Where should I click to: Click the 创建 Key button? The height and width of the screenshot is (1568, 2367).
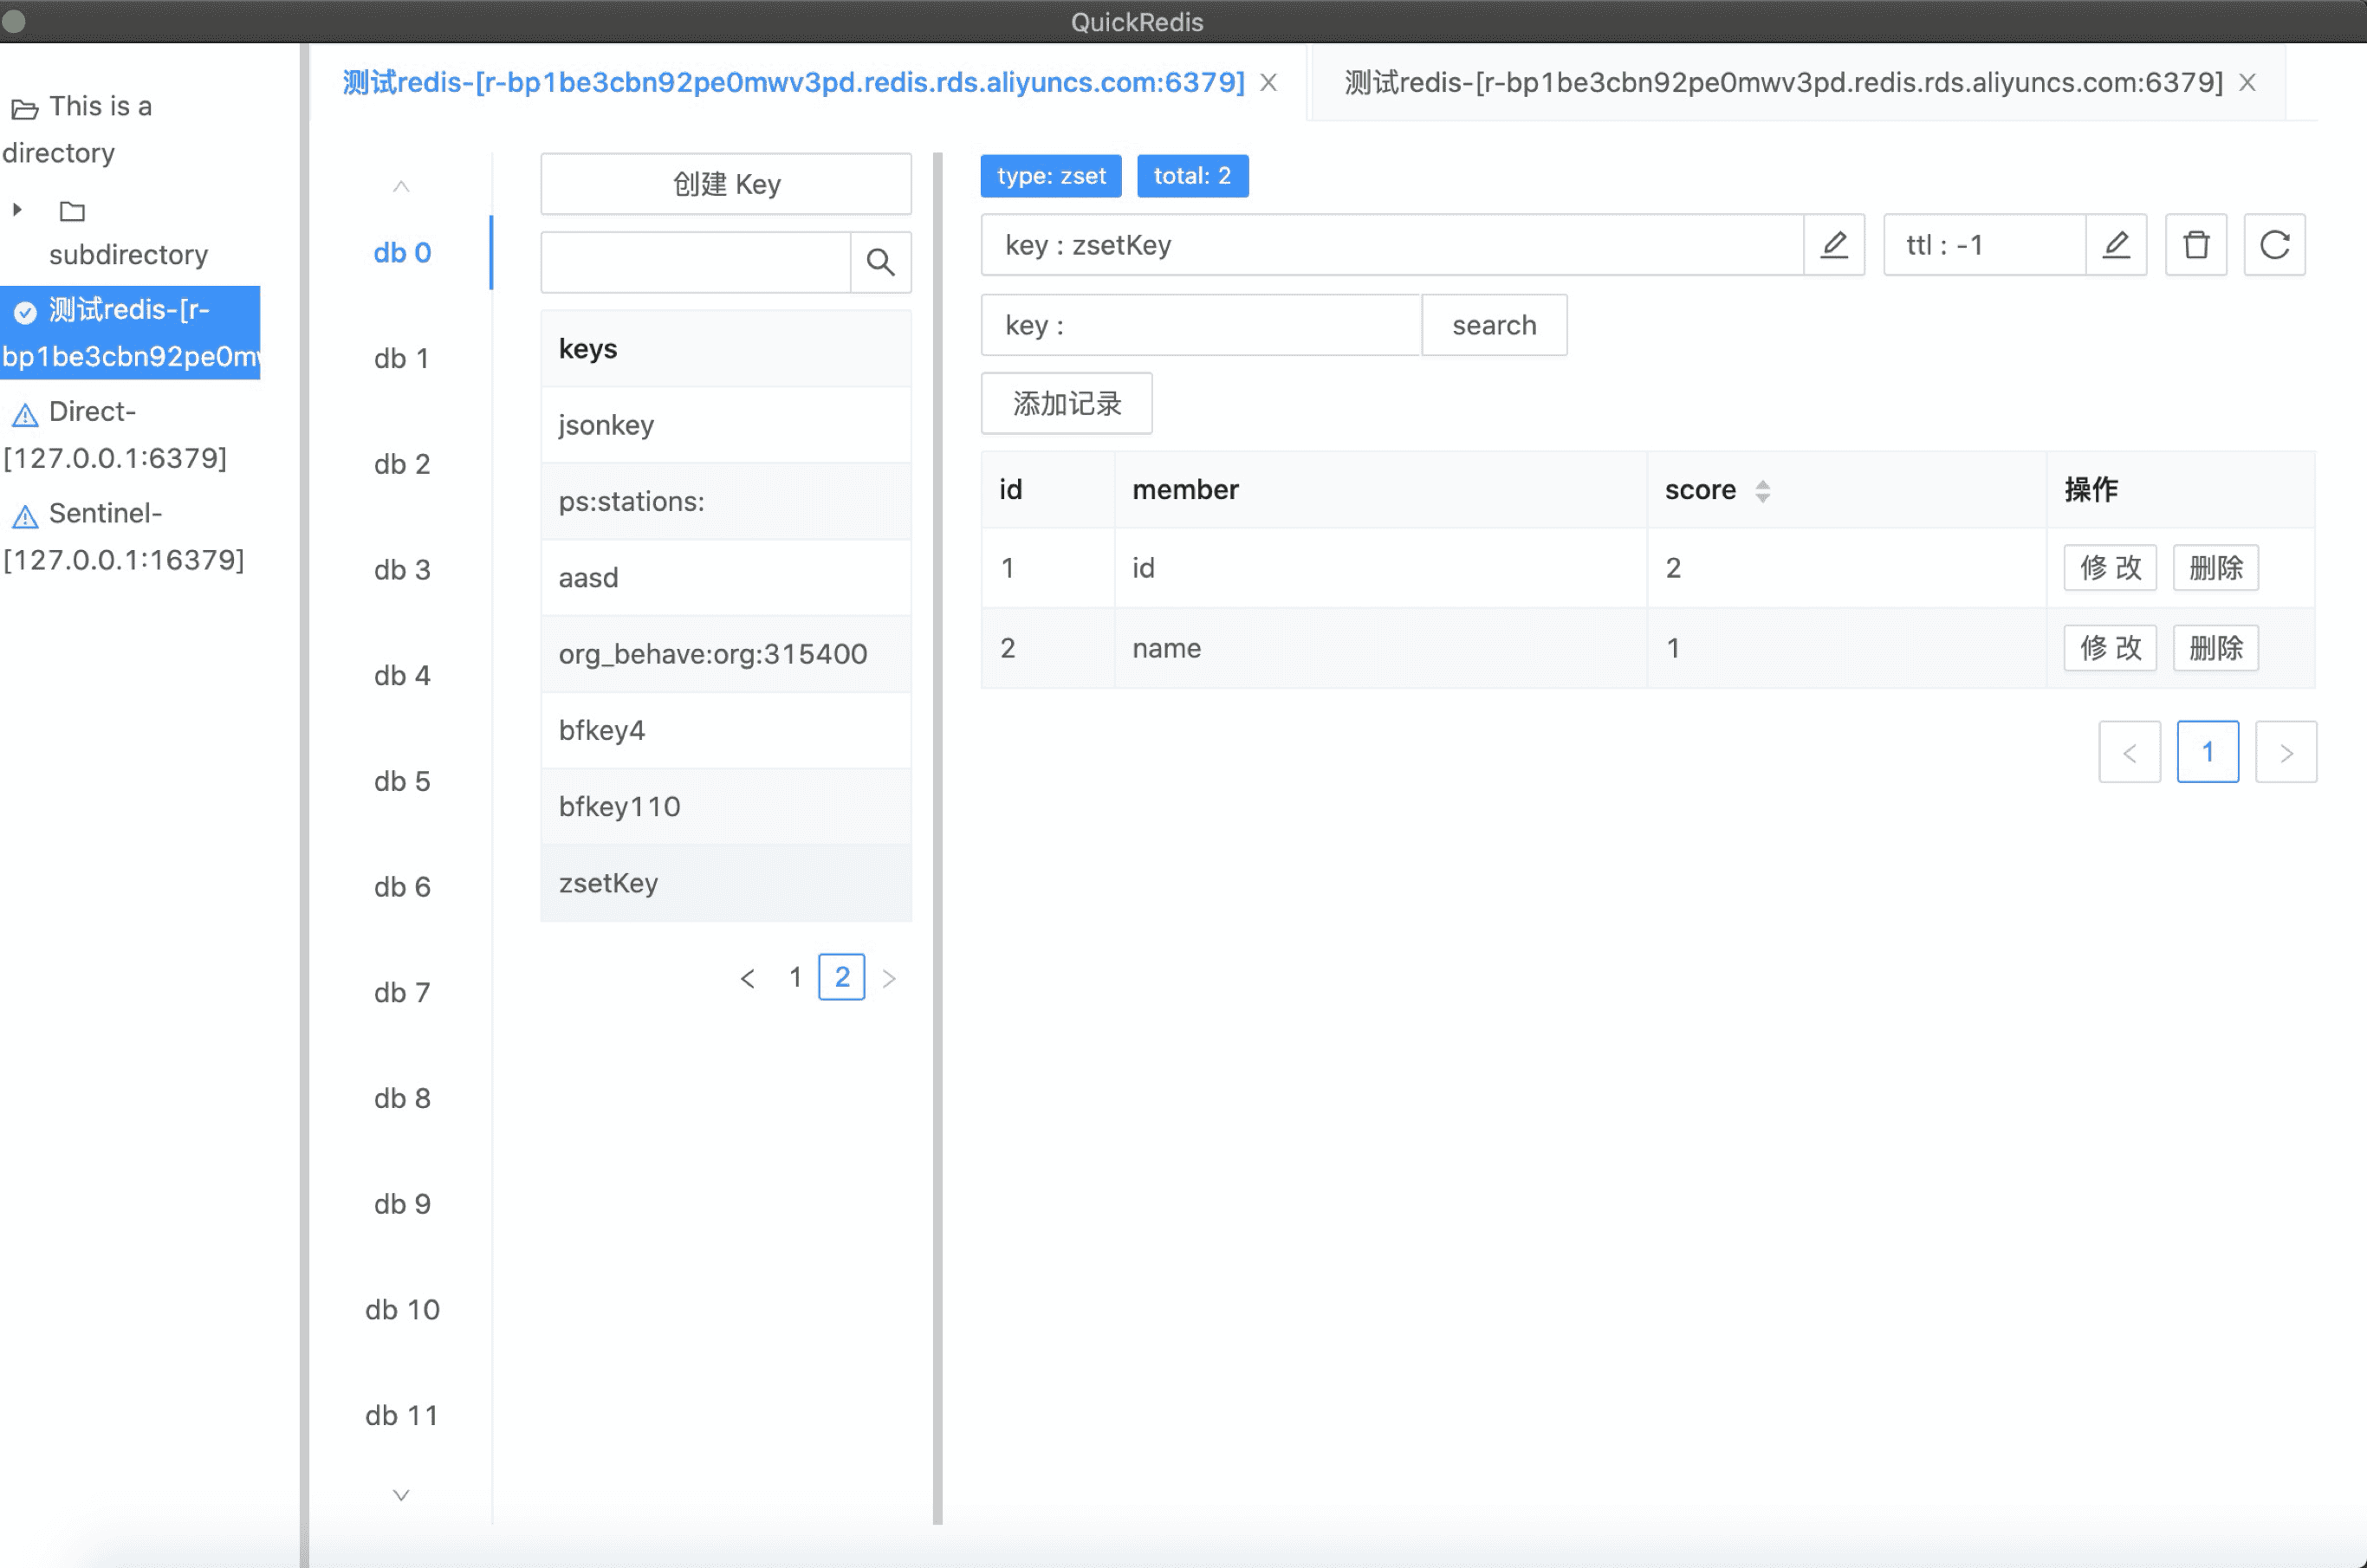click(726, 184)
